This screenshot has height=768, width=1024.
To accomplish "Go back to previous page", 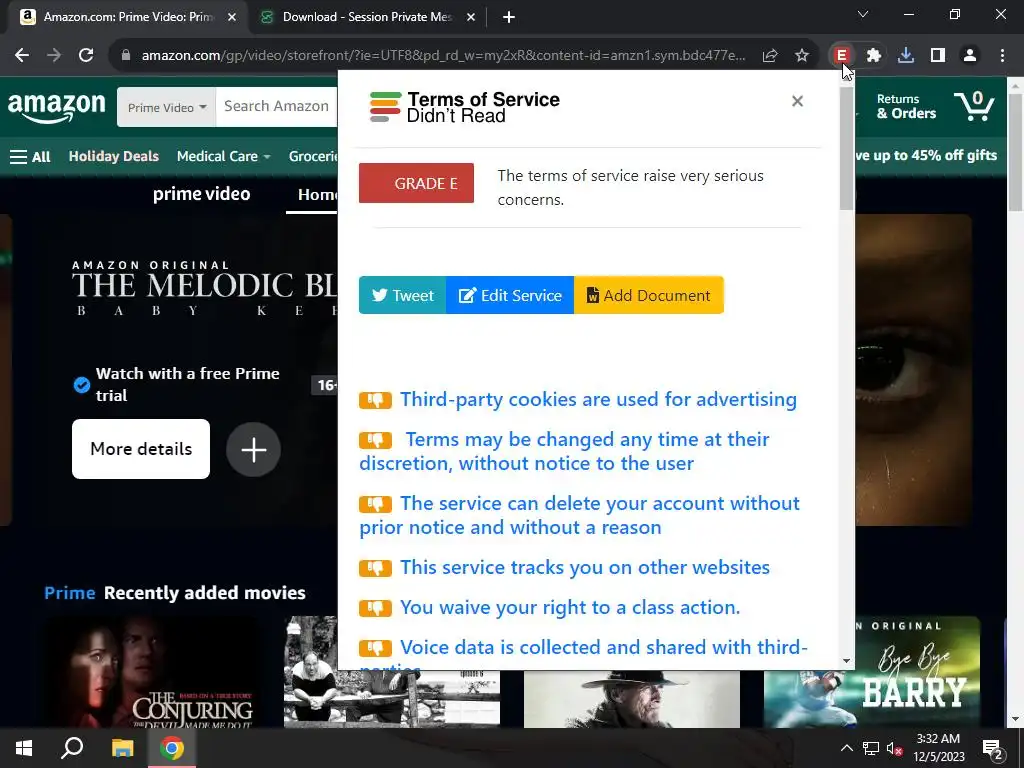I will tap(22, 56).
